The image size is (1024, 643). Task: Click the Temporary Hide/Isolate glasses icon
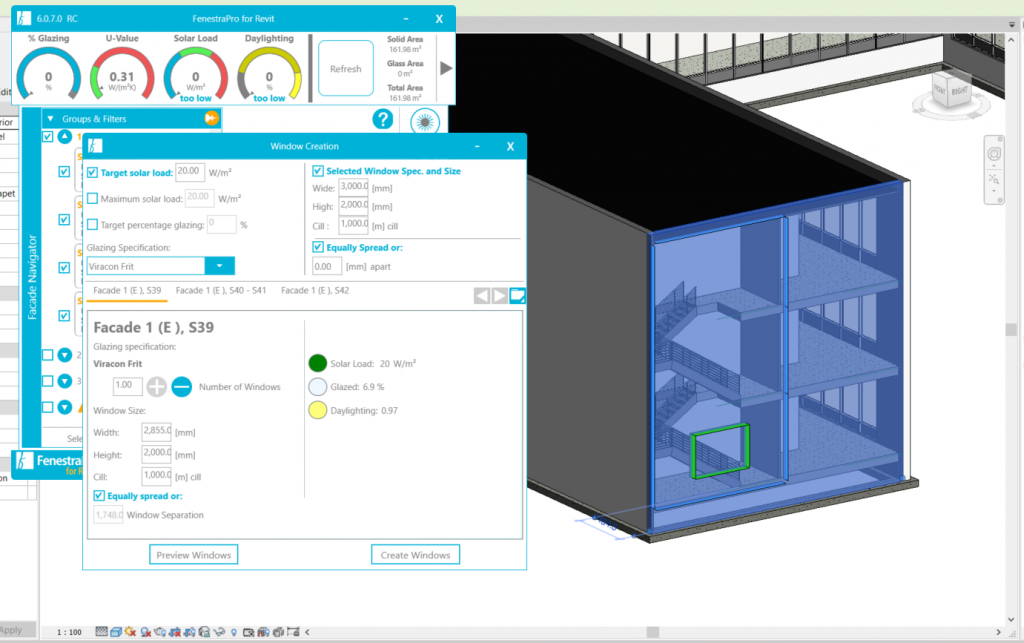tap(219, 632)
